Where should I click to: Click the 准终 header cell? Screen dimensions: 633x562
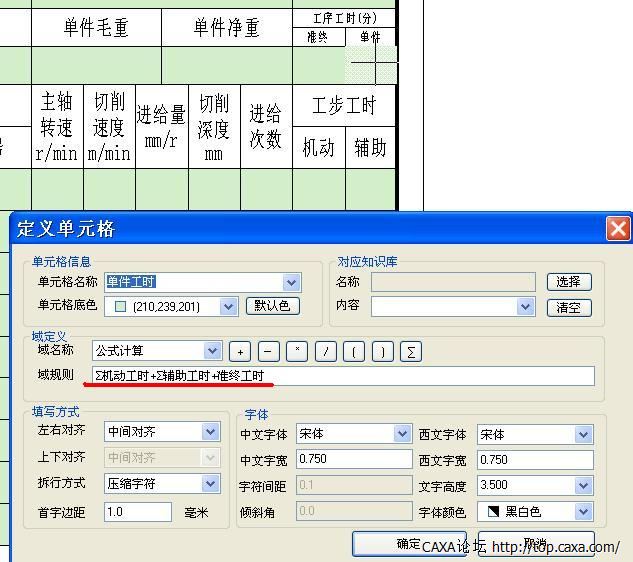pos(318,37)
